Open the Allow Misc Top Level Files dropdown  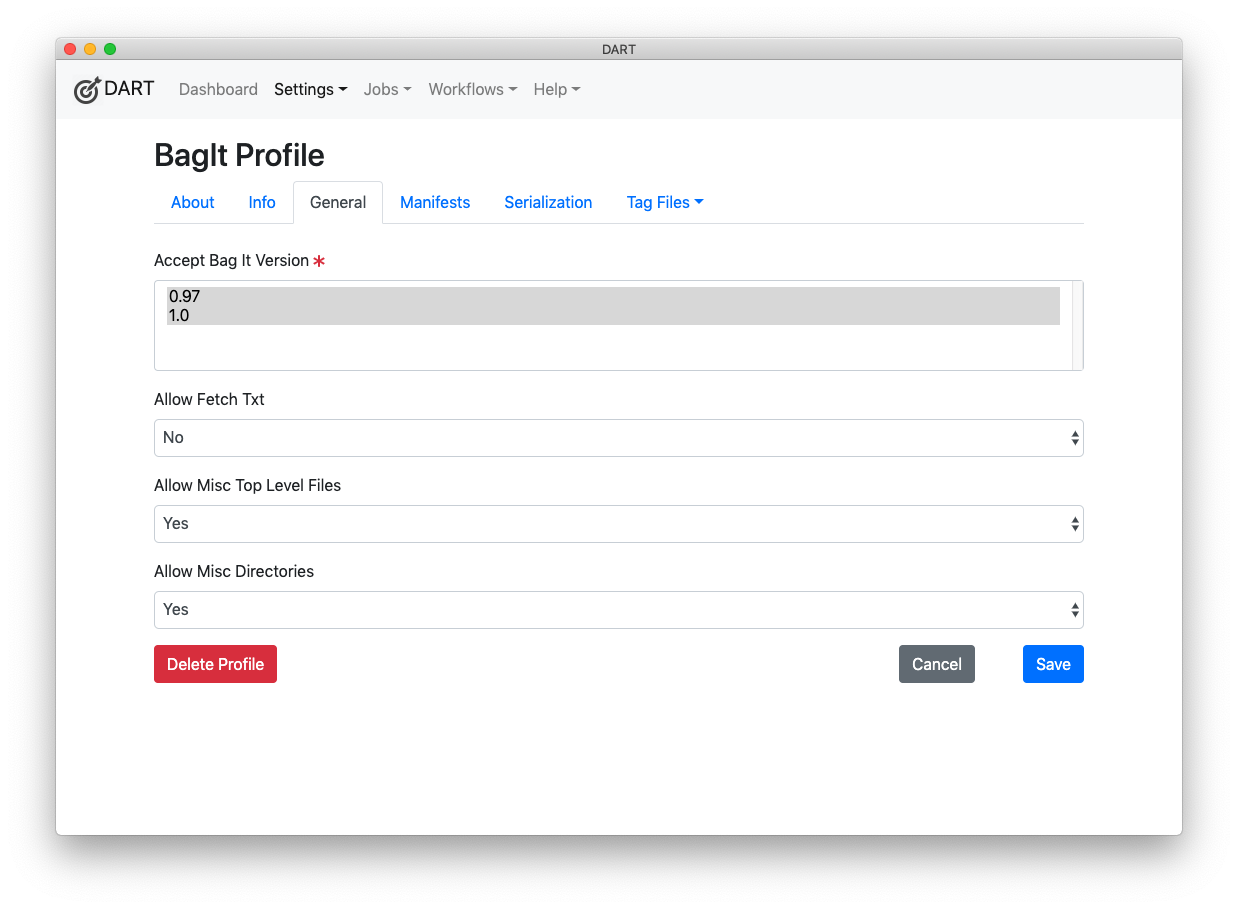tap(618, 523)
